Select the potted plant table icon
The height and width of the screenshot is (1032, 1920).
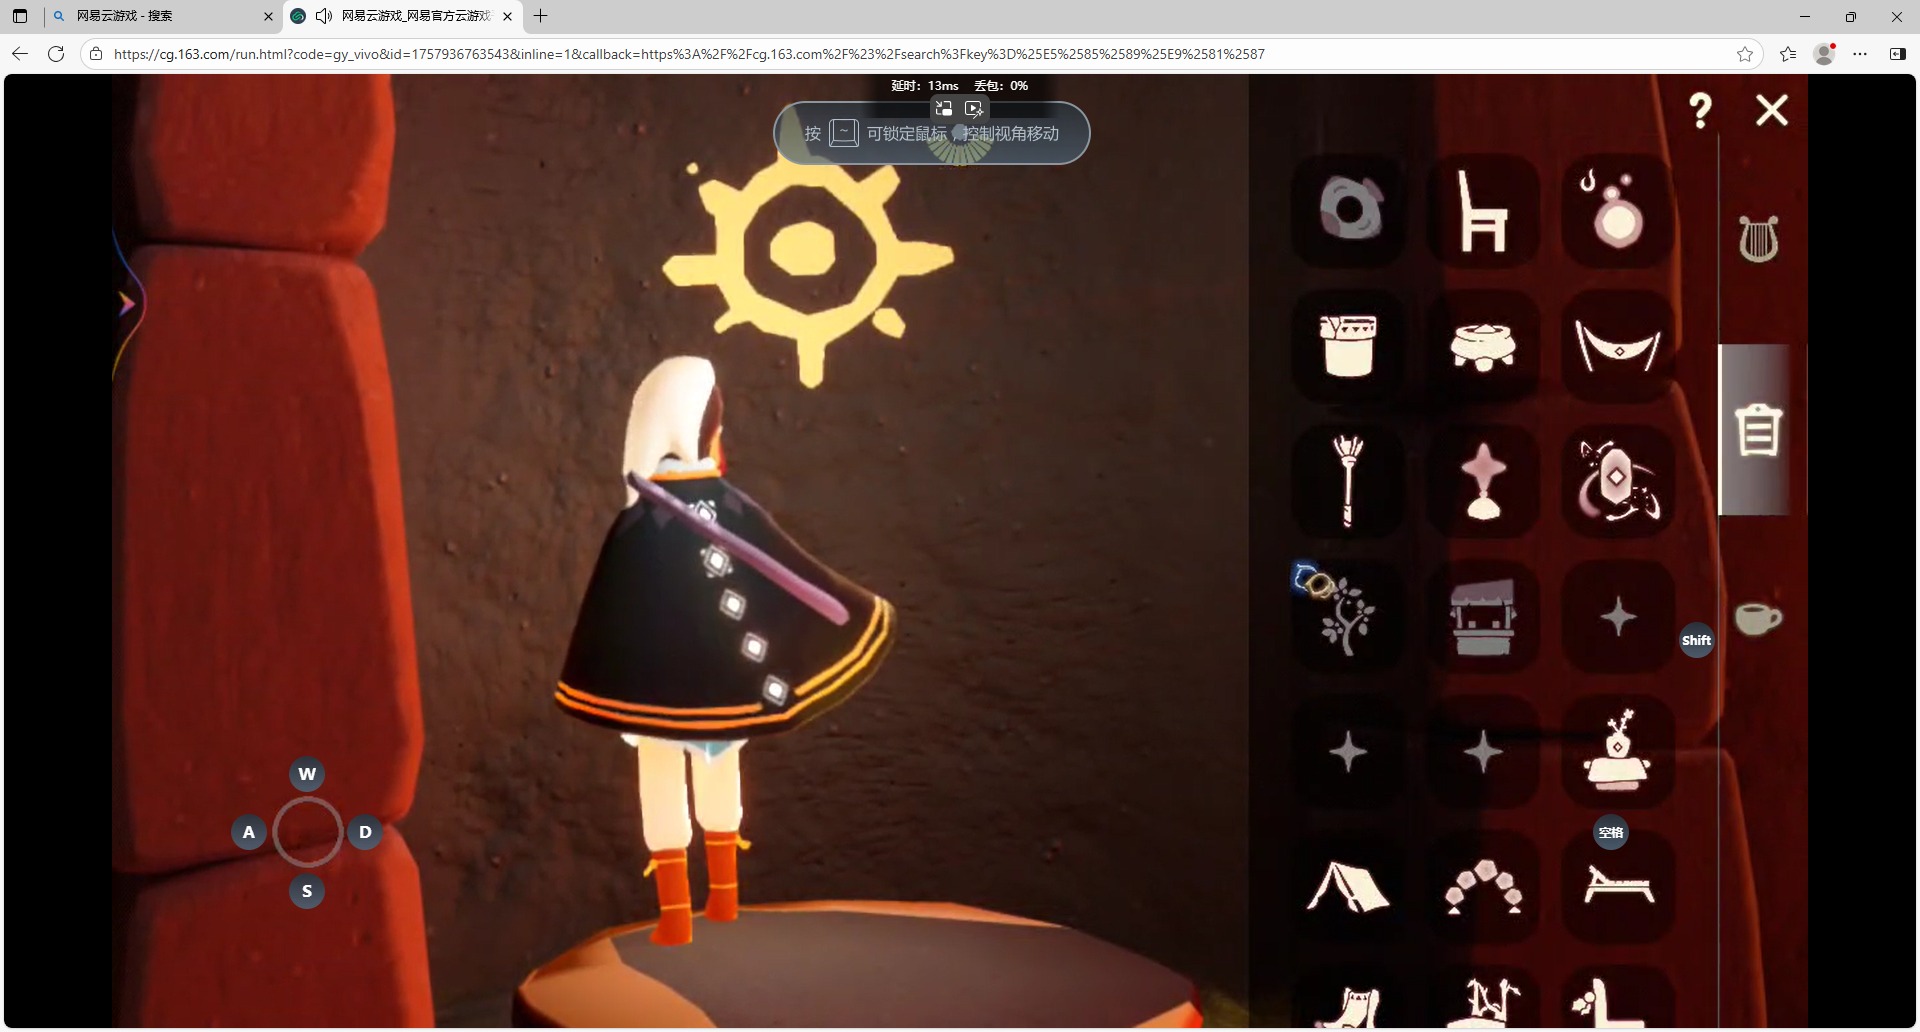coord(1617,752)
